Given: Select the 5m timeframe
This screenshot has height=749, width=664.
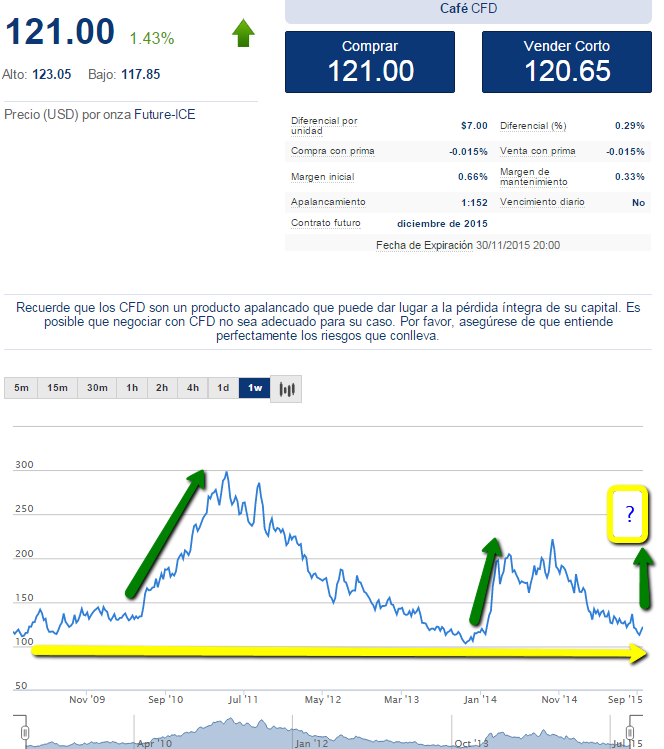Looking at the screenshot, I should point(21,388).
